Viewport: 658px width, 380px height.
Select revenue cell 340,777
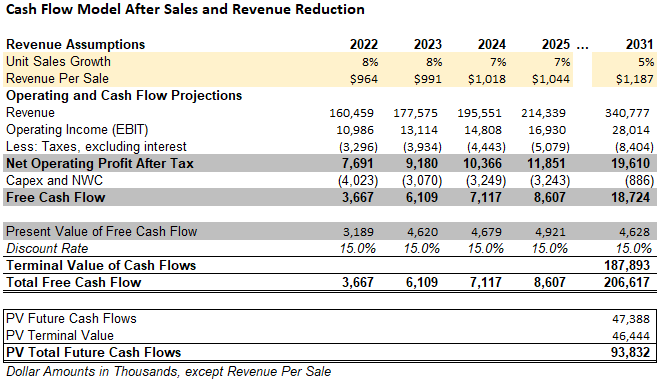[x=627, y=113]
